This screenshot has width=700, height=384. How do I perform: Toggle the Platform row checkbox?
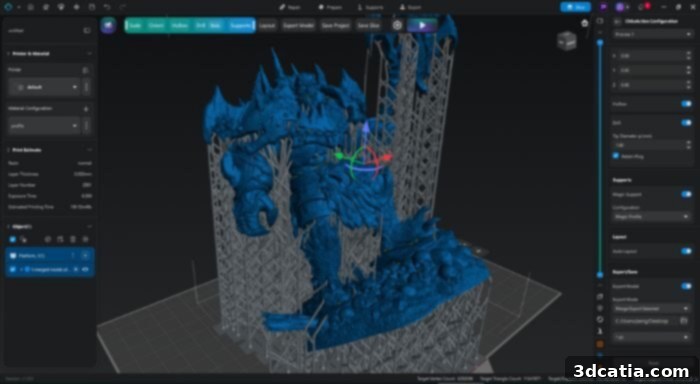coord(13,256)
